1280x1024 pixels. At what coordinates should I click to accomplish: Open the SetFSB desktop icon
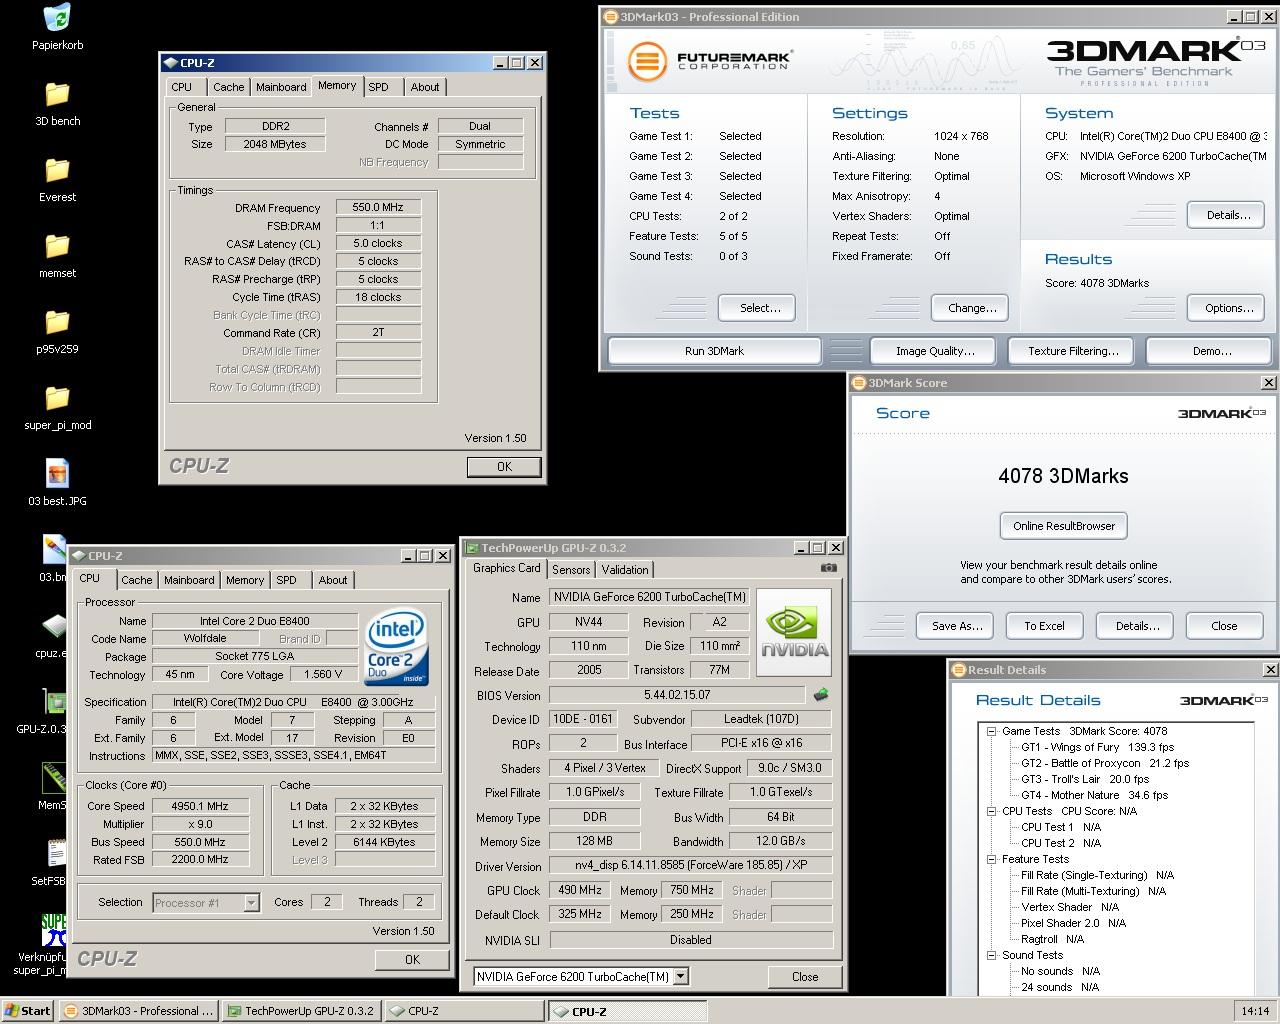point(55,854)
